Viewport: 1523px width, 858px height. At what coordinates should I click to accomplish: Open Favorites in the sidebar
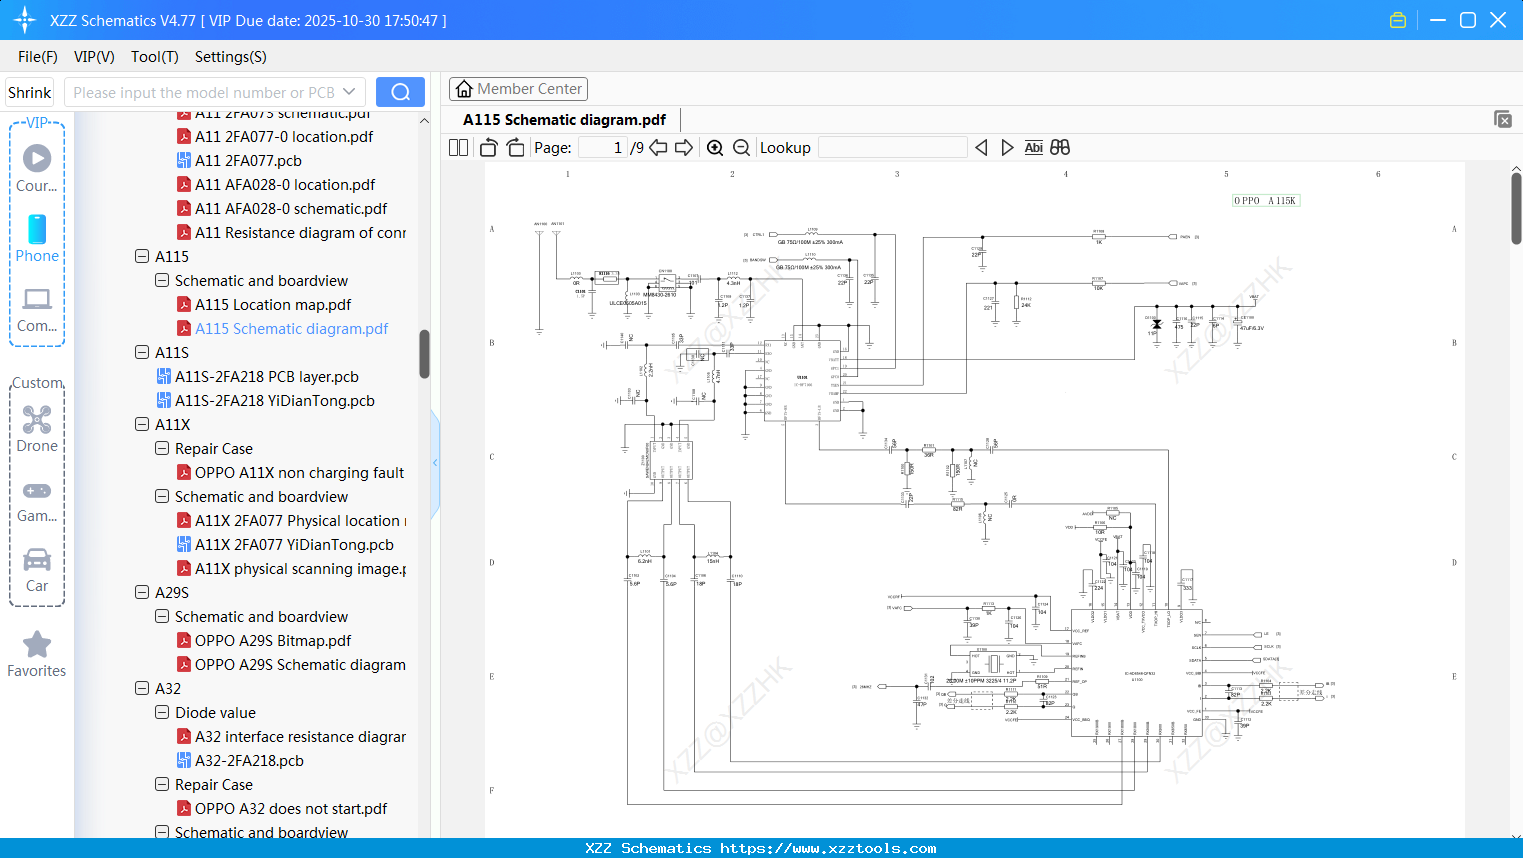(x=37, y=655)
